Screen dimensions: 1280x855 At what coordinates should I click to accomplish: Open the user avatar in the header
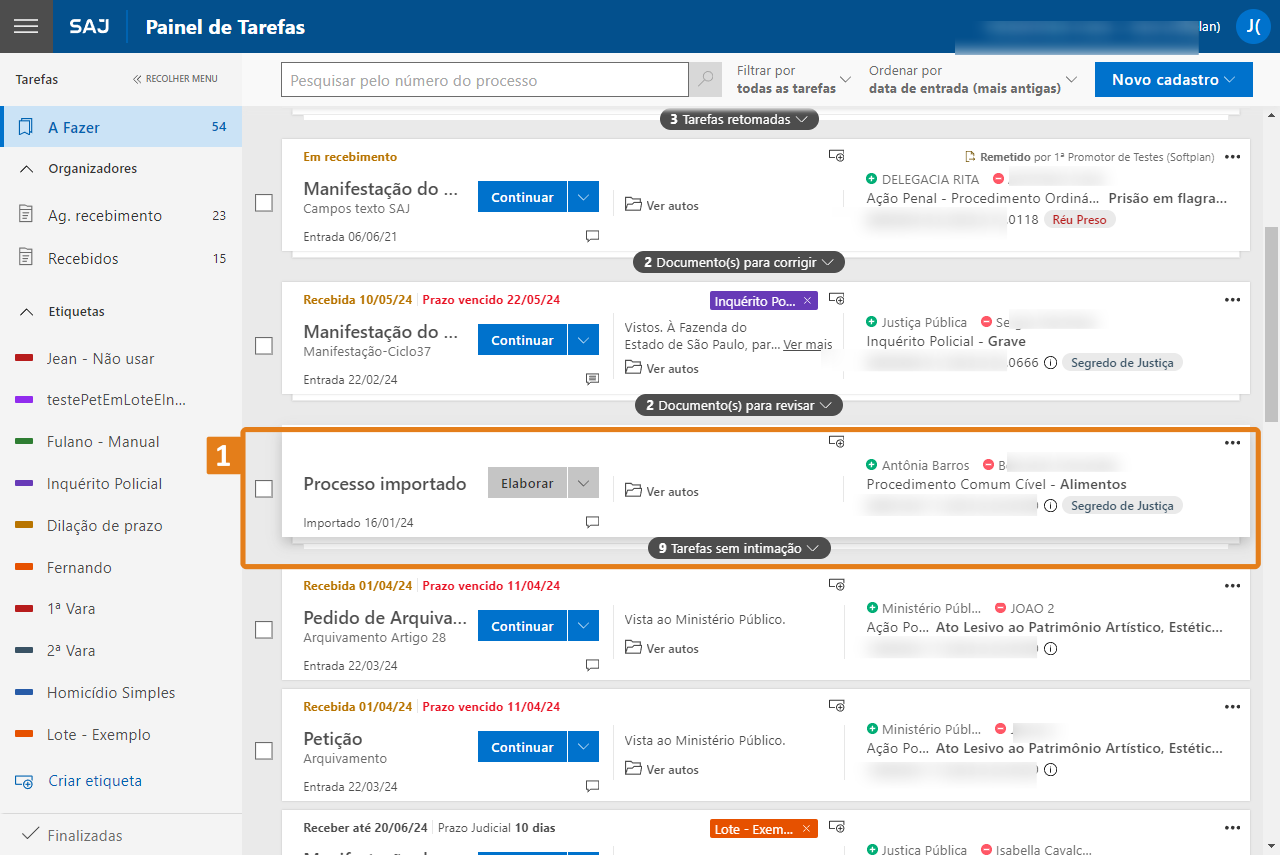click(x=1253, y=26)
